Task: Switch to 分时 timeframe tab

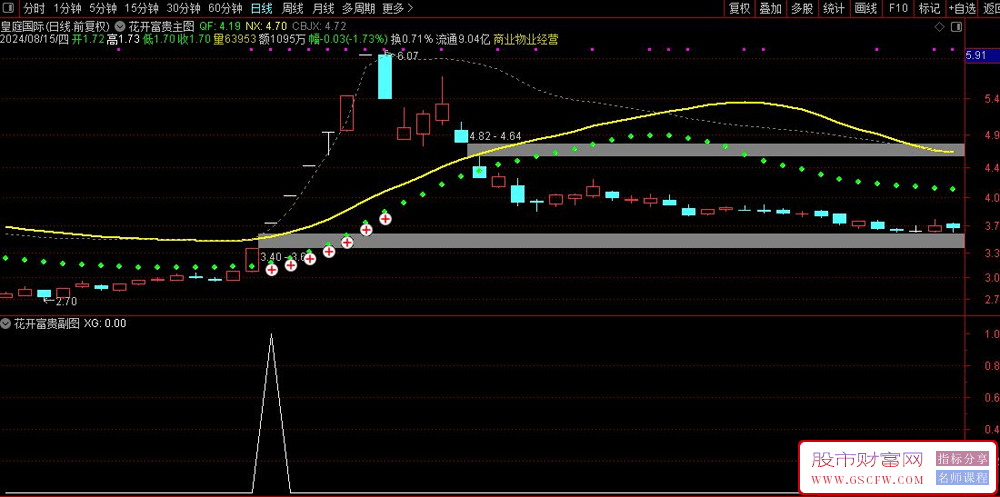Action: coord(34,8)
